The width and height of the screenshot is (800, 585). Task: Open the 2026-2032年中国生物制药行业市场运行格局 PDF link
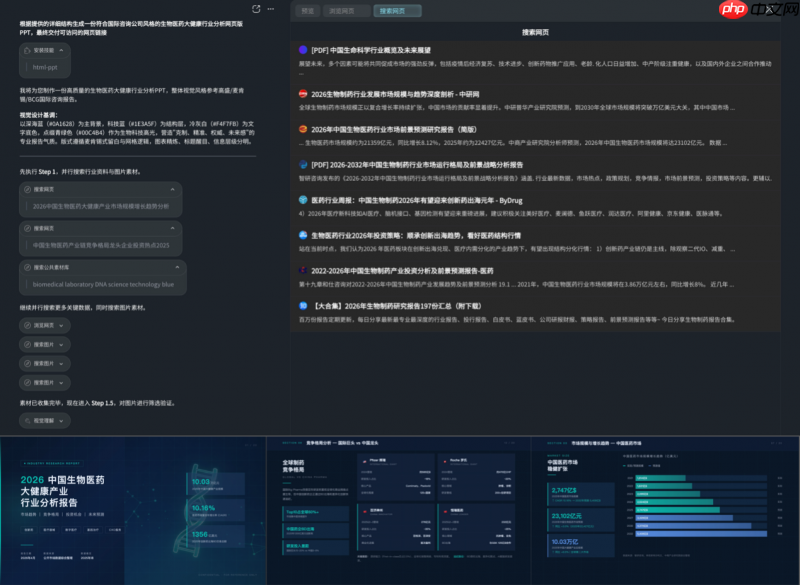tap(417, 165)
